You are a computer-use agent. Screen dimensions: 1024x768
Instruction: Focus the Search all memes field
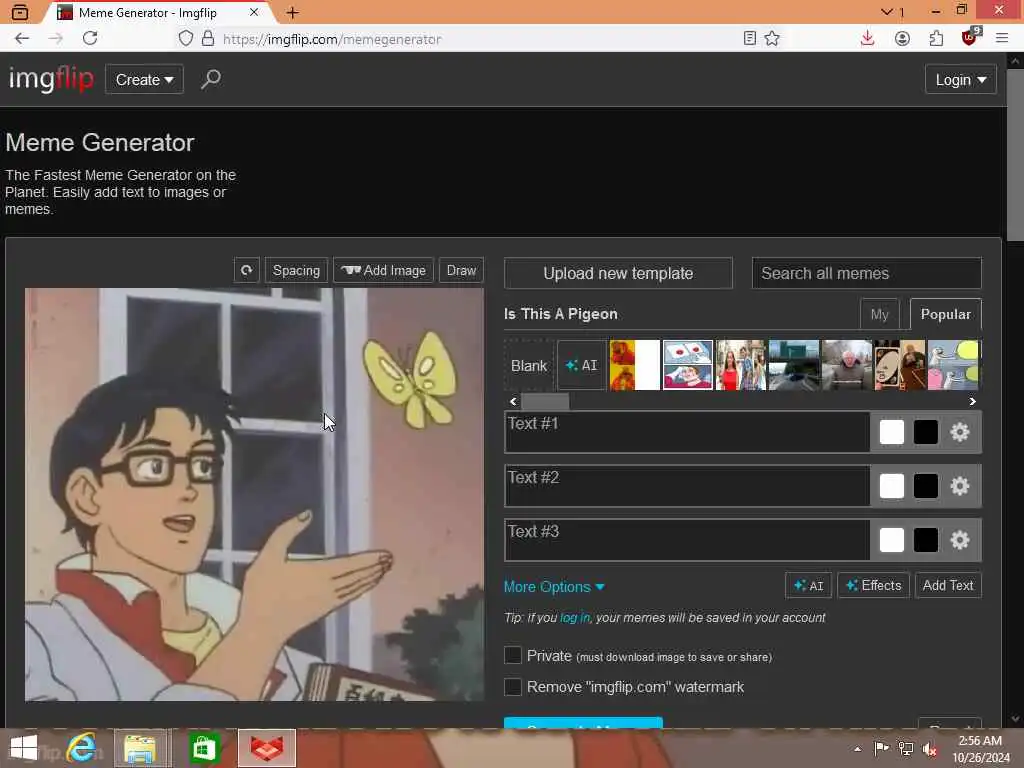click(x=866, y=273)
